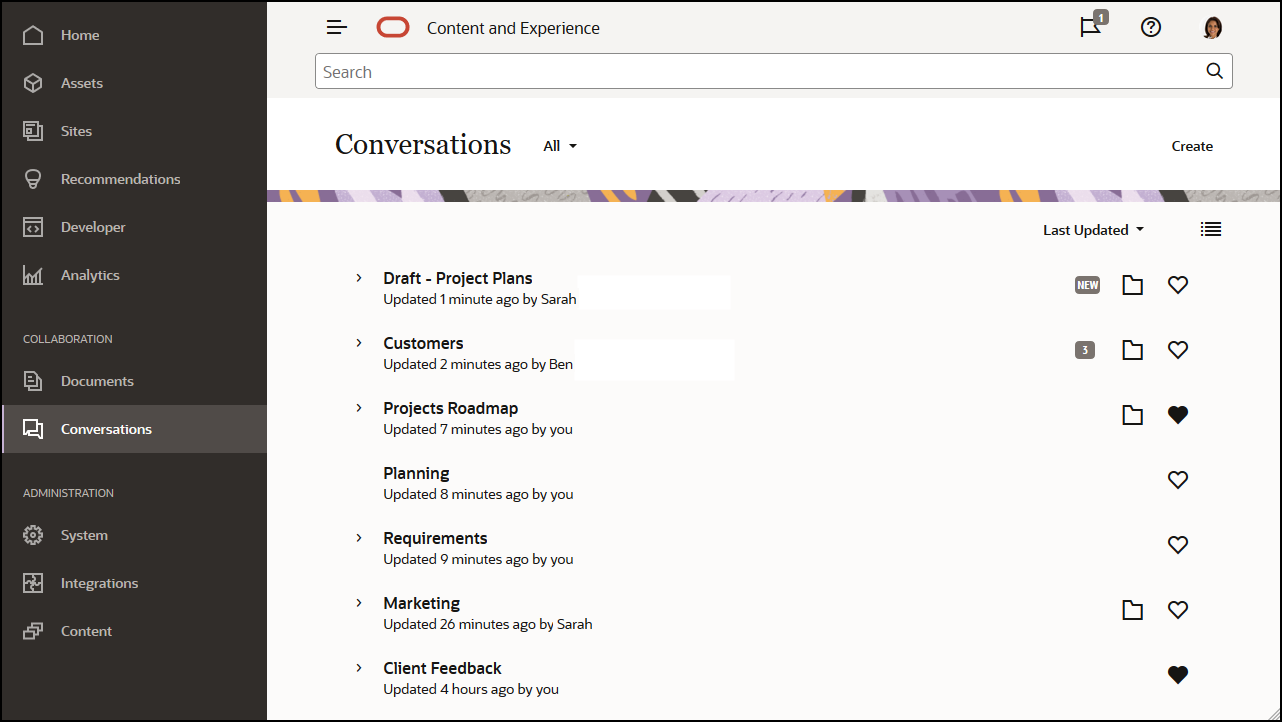Screen dimensions: 1282x722
Task: Remove Client Feedback from favorites
Action: point(1178,675)
